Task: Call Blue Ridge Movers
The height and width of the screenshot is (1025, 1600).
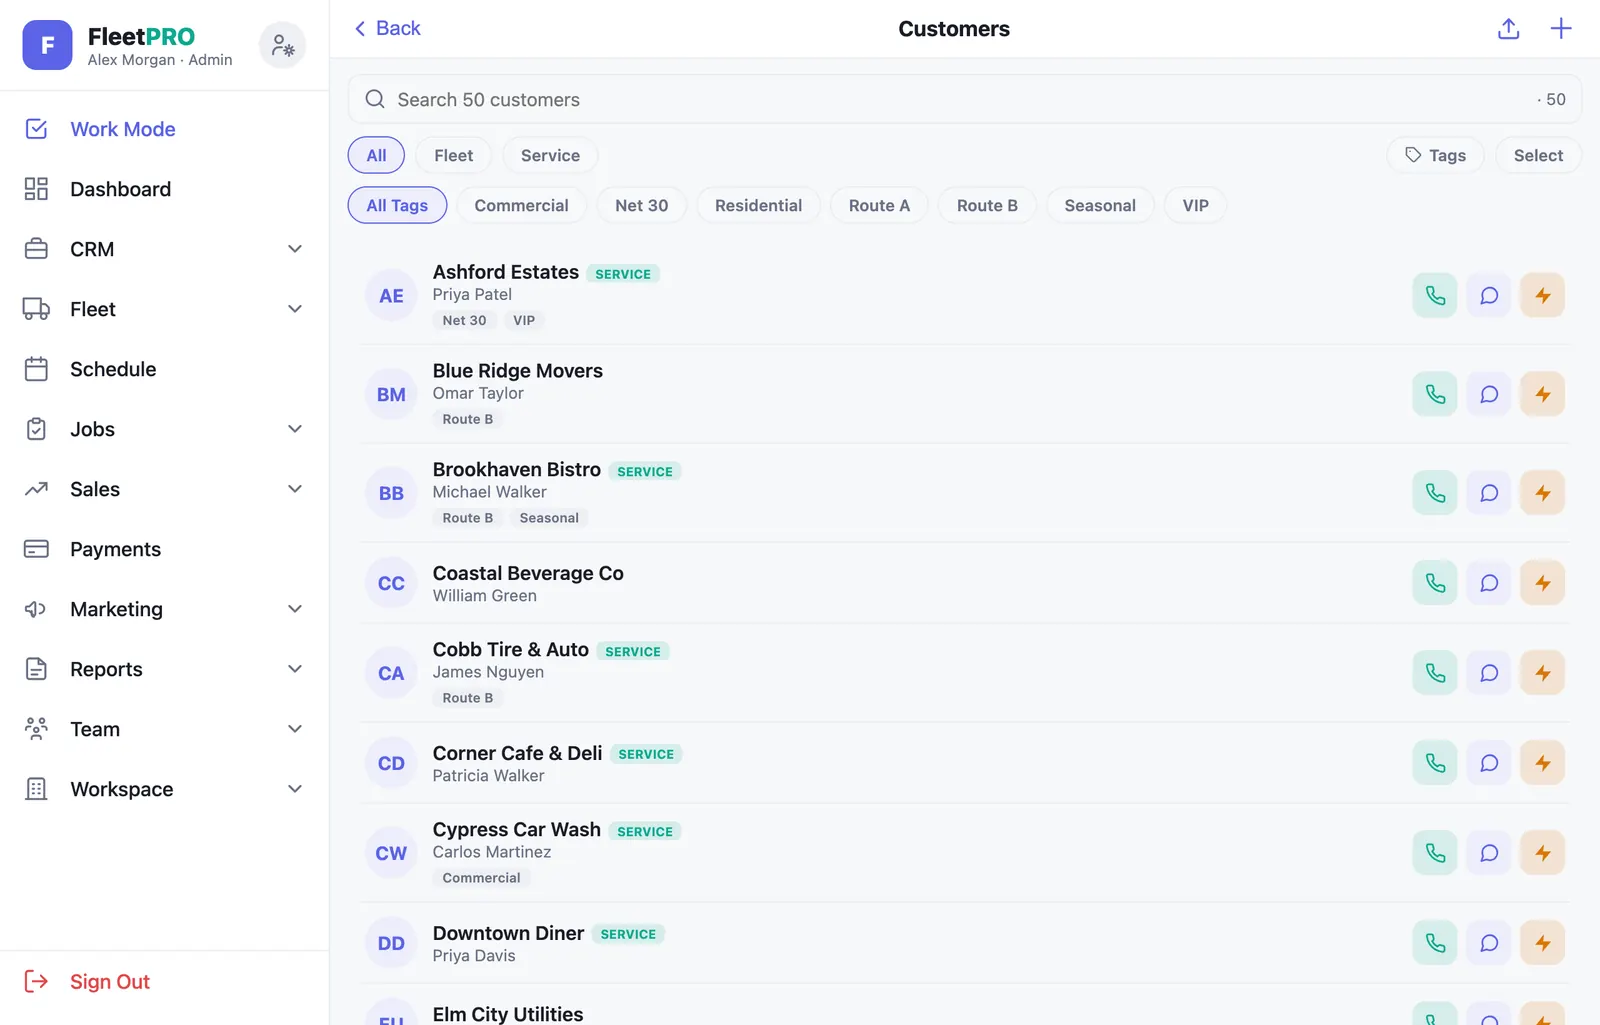Action: click(1434, 394)
